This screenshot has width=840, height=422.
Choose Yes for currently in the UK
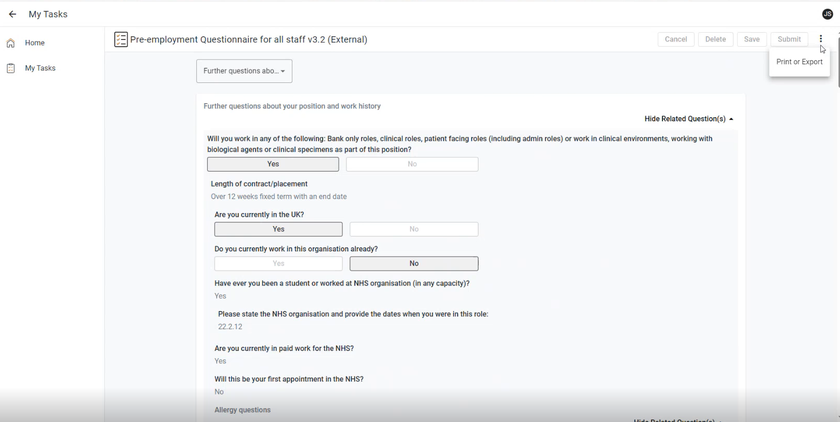279,229
